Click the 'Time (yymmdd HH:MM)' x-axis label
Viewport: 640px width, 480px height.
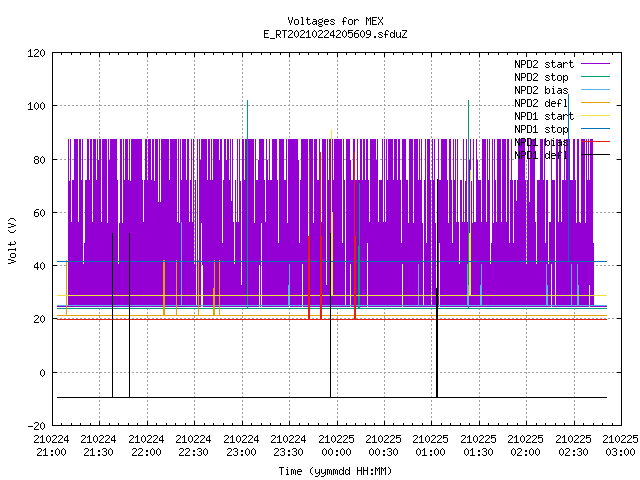tap(335, 471)
